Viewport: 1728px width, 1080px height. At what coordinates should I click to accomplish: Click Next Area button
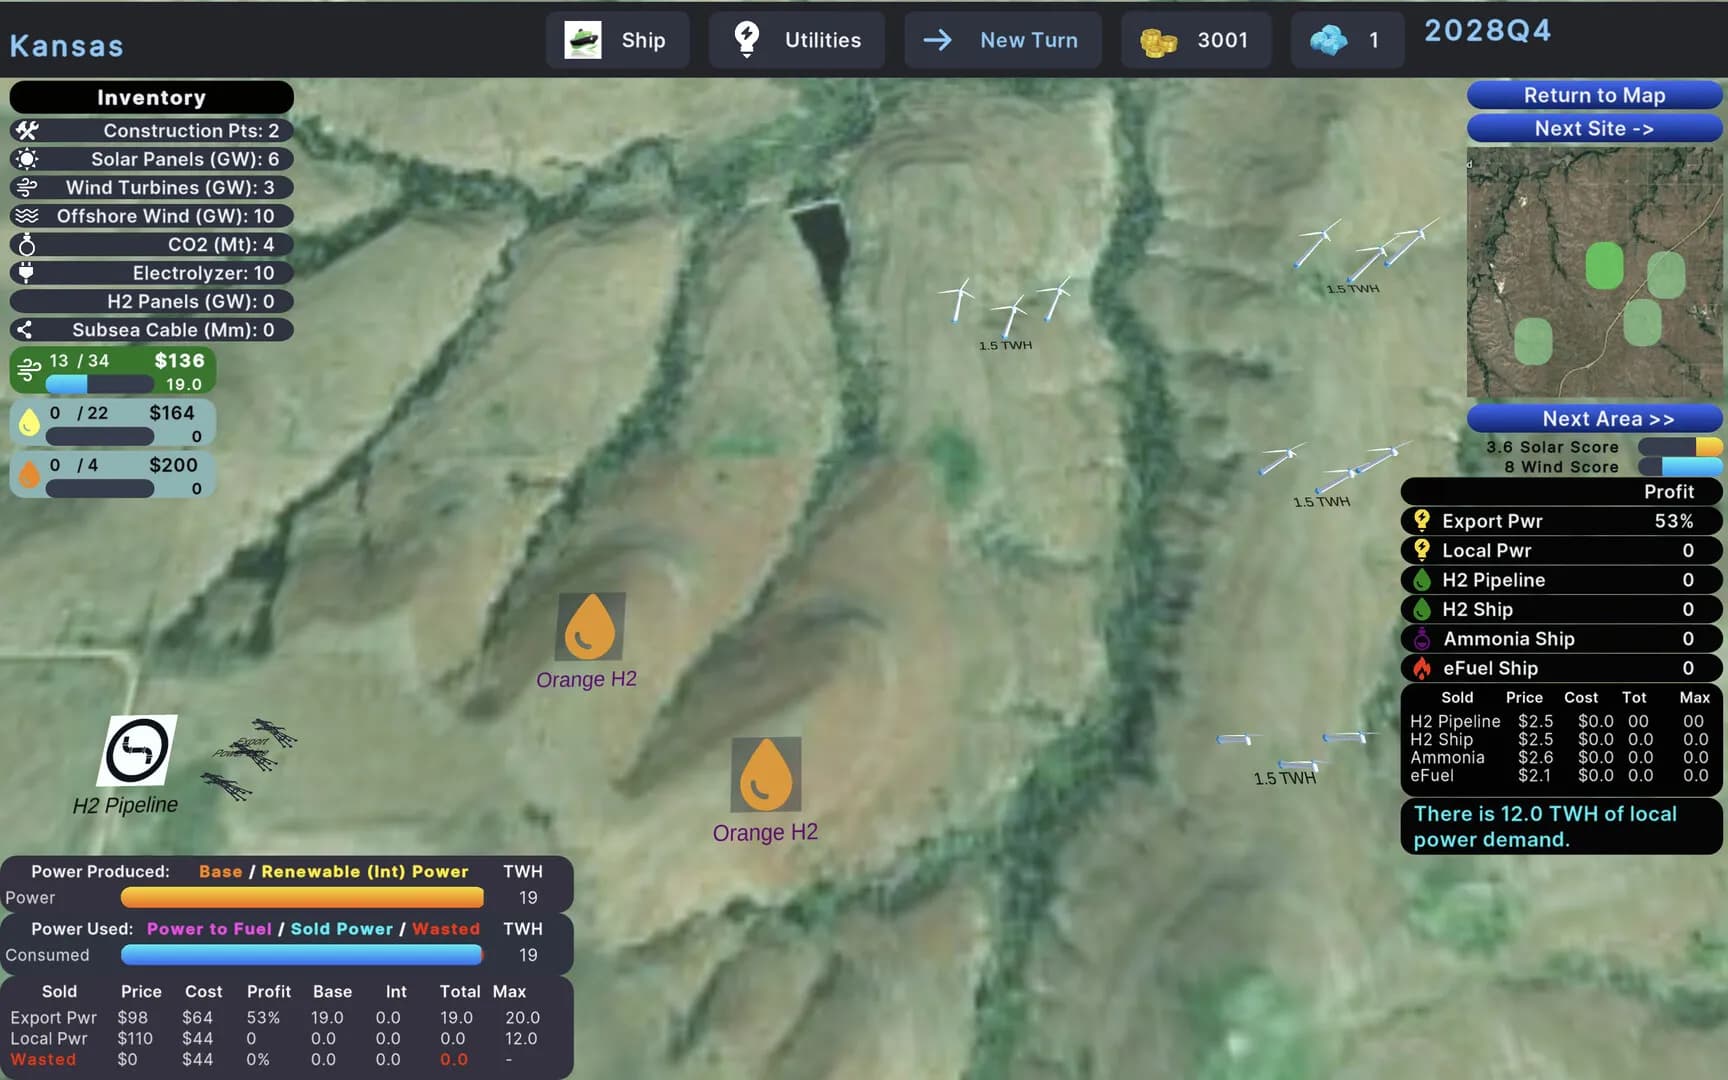point(1593,419)
